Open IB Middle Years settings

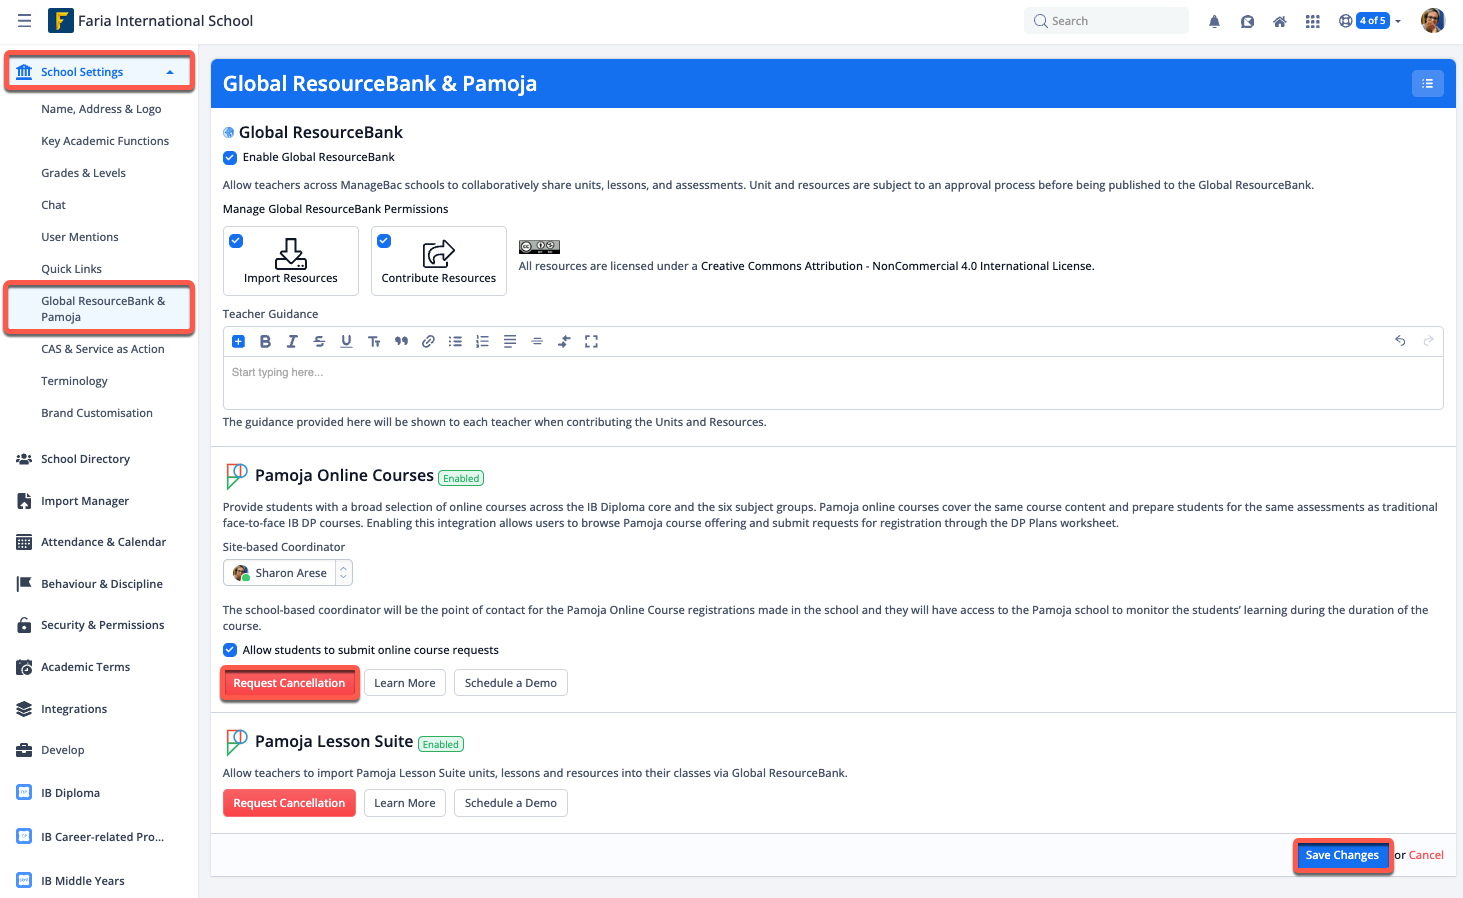click(83, 881)
